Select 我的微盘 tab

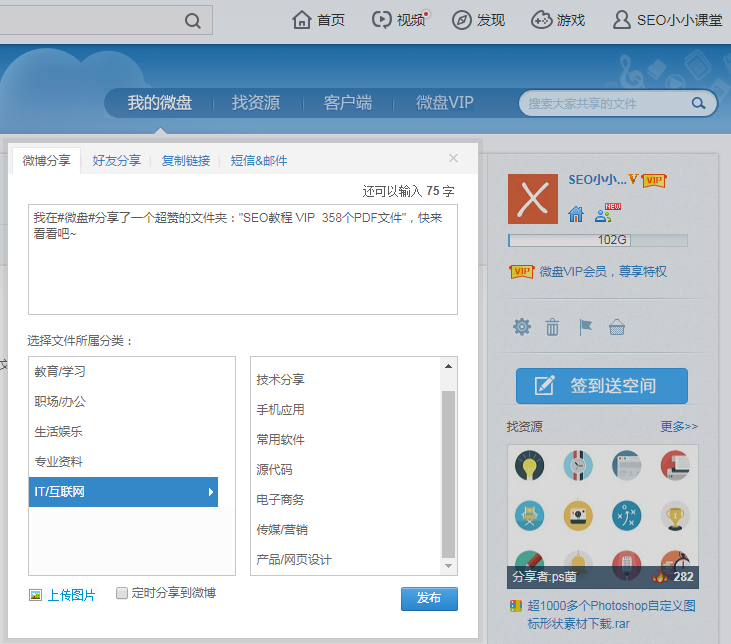[160, 103]
